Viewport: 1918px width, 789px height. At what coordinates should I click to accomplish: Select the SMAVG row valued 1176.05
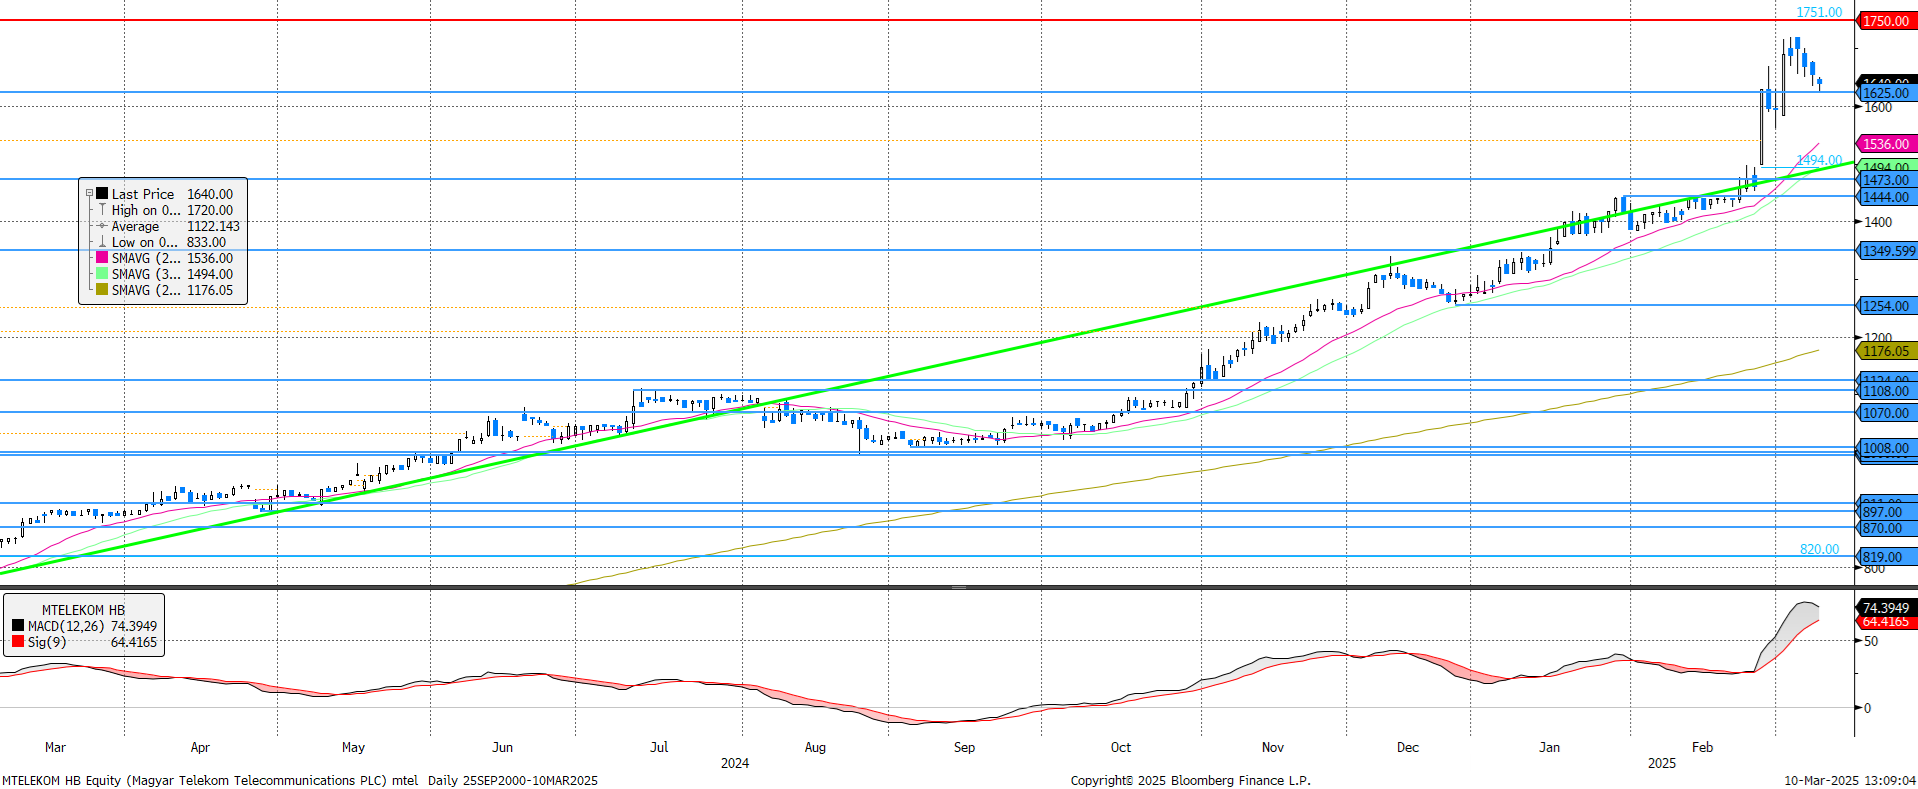(164, 290)
